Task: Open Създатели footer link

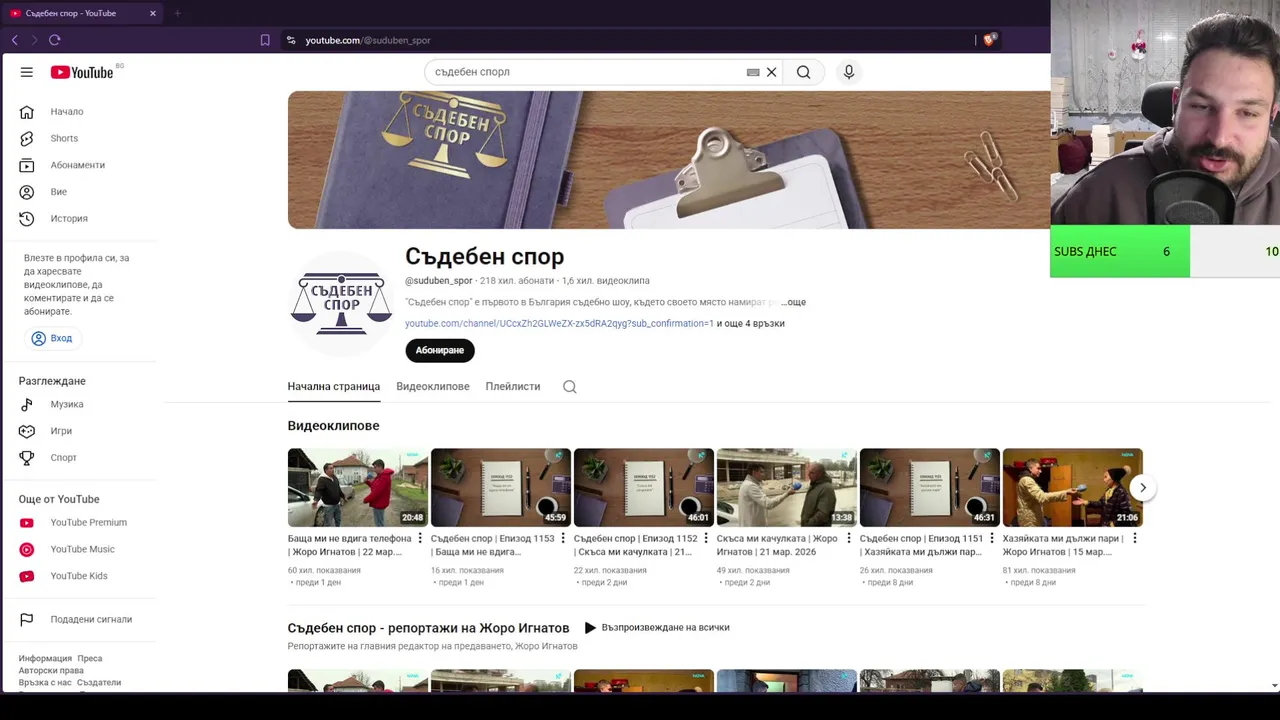Action: (99, 683)
